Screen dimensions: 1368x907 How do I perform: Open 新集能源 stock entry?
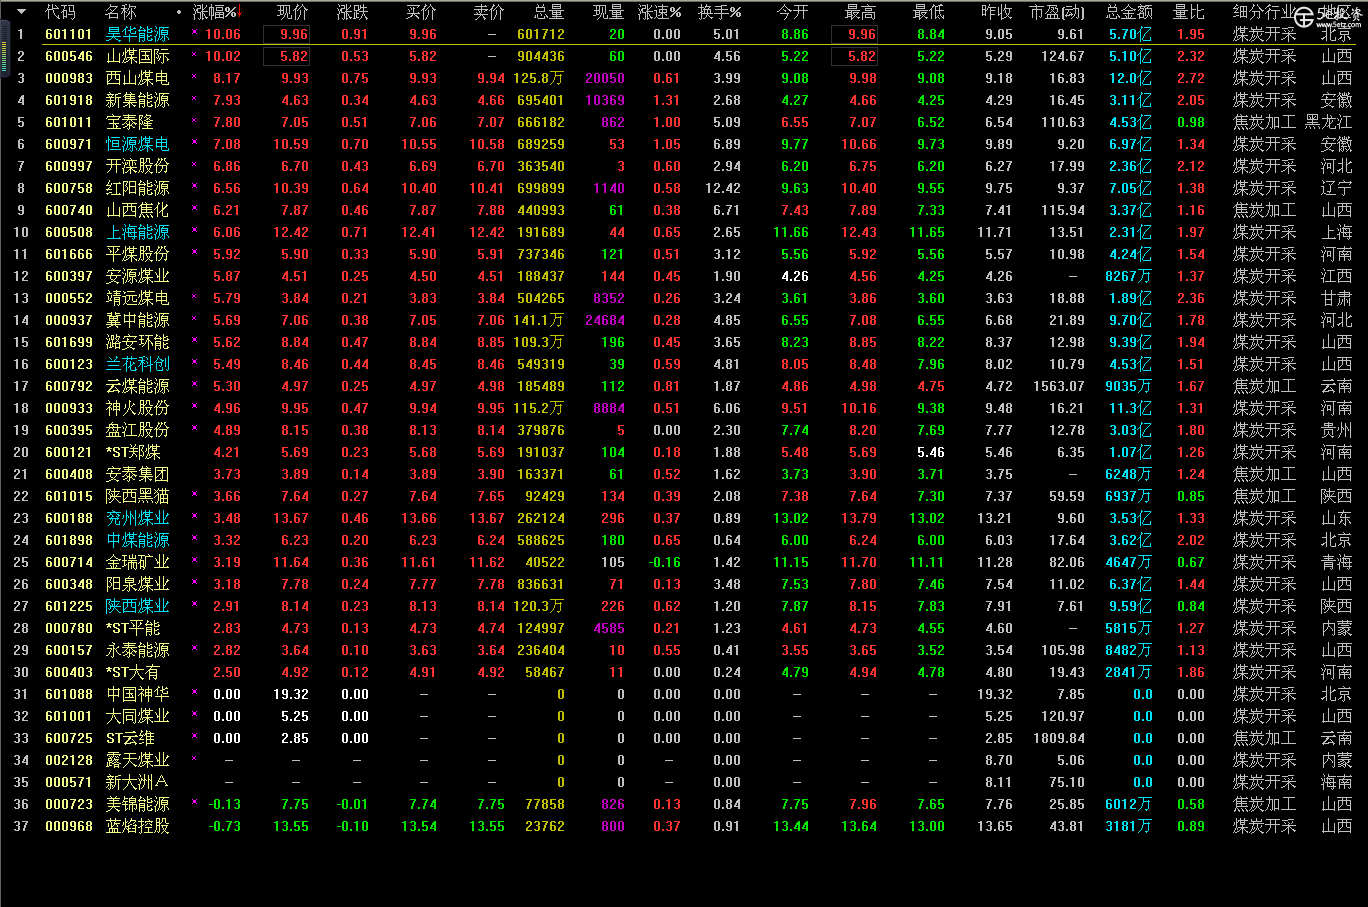point(138,100)
